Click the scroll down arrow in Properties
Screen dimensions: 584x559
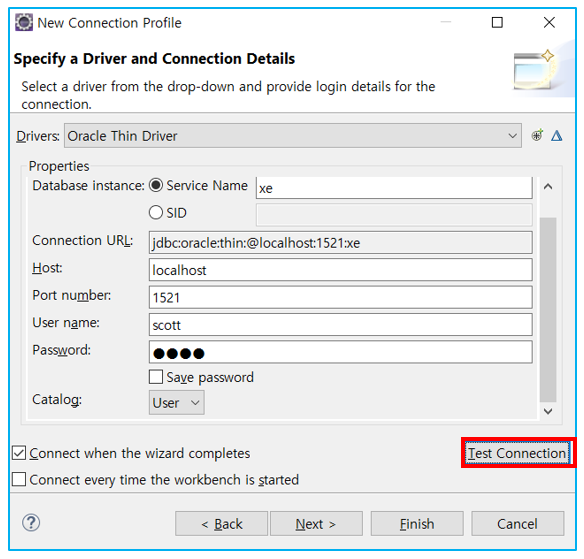click(548, 411)
